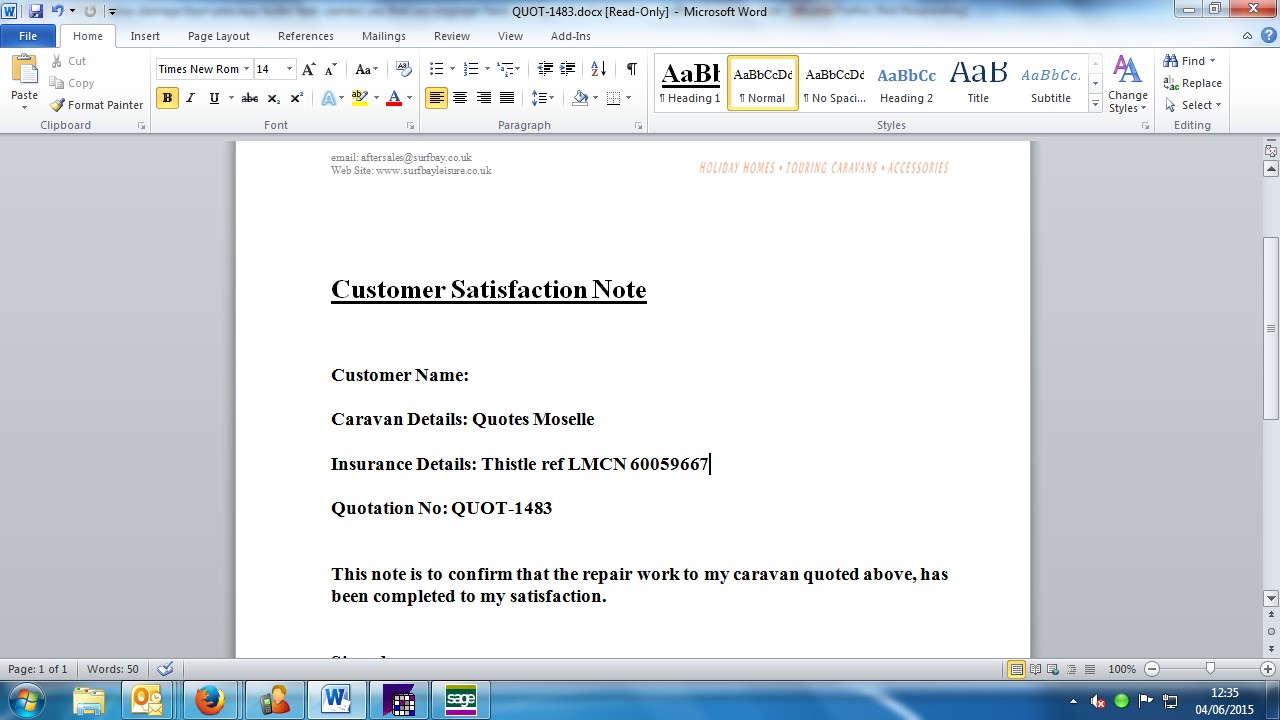Open Firefox from the taskbar
The width and height of the screenshot is (1280, 720).
click(210, 700)
